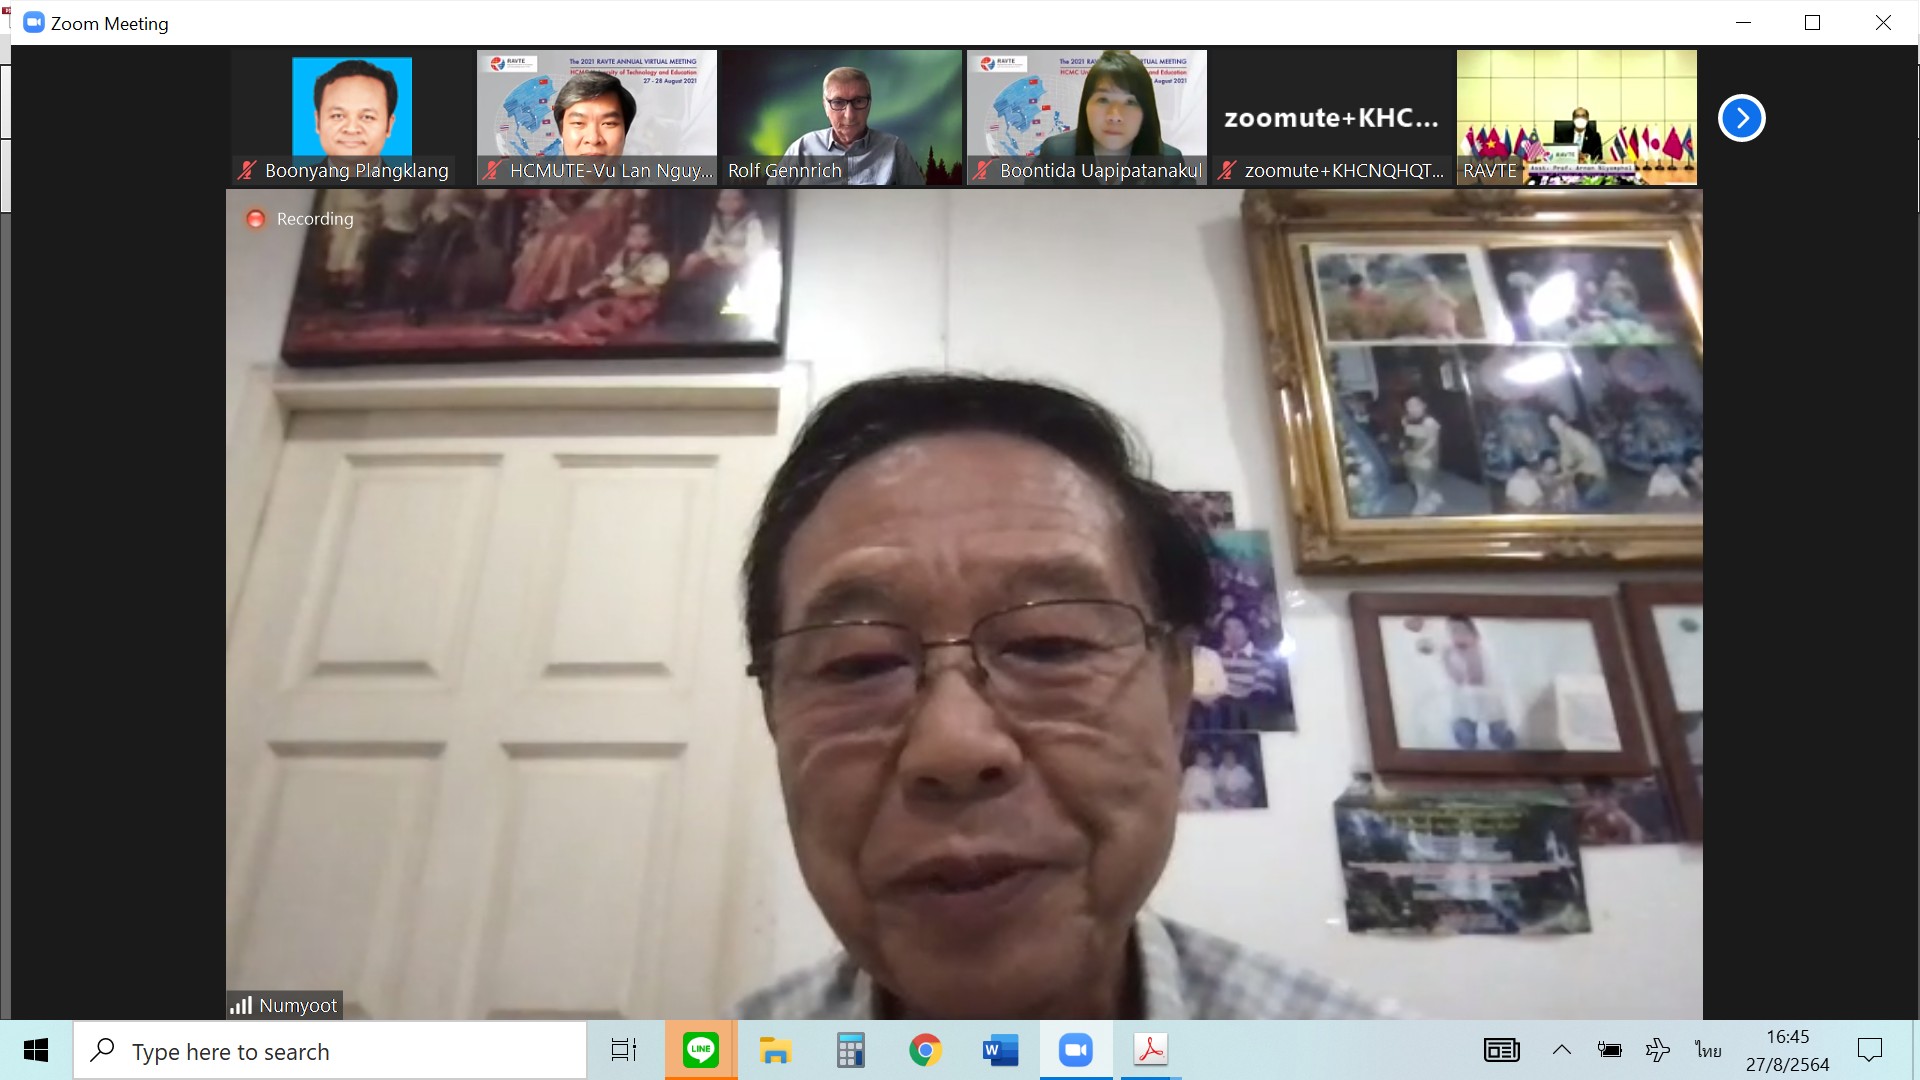Image resolution: width=1920 pixels, height=1080 pixels.
Task: Click the taskbar search box
Action: pos(330,1051)
